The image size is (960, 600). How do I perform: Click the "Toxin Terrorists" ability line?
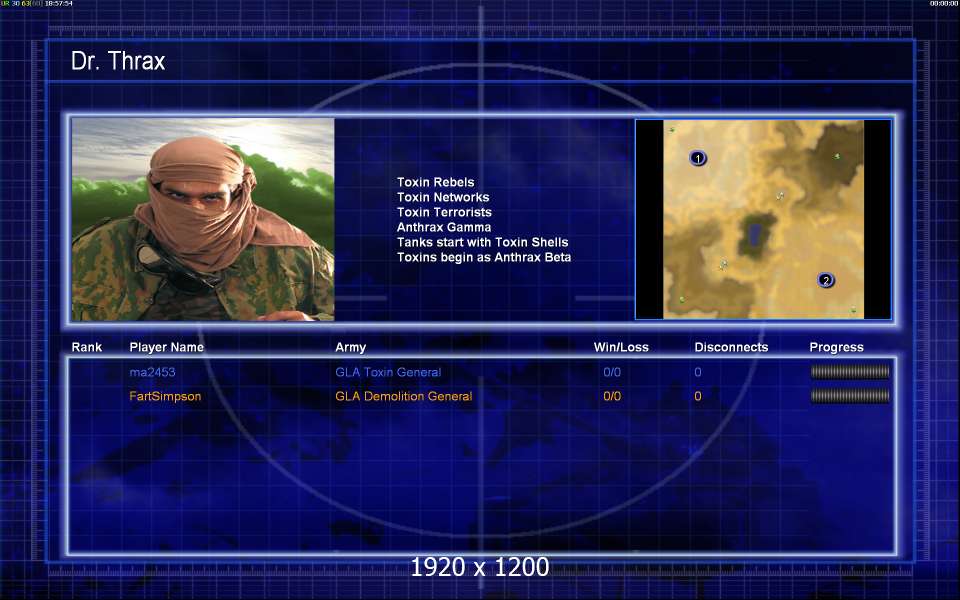click(444, 212)
